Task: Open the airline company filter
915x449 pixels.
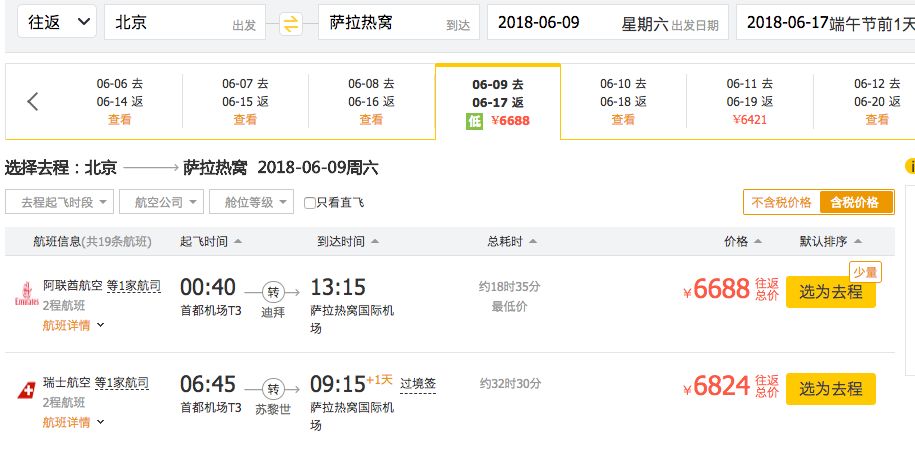Action: [161, 202]
